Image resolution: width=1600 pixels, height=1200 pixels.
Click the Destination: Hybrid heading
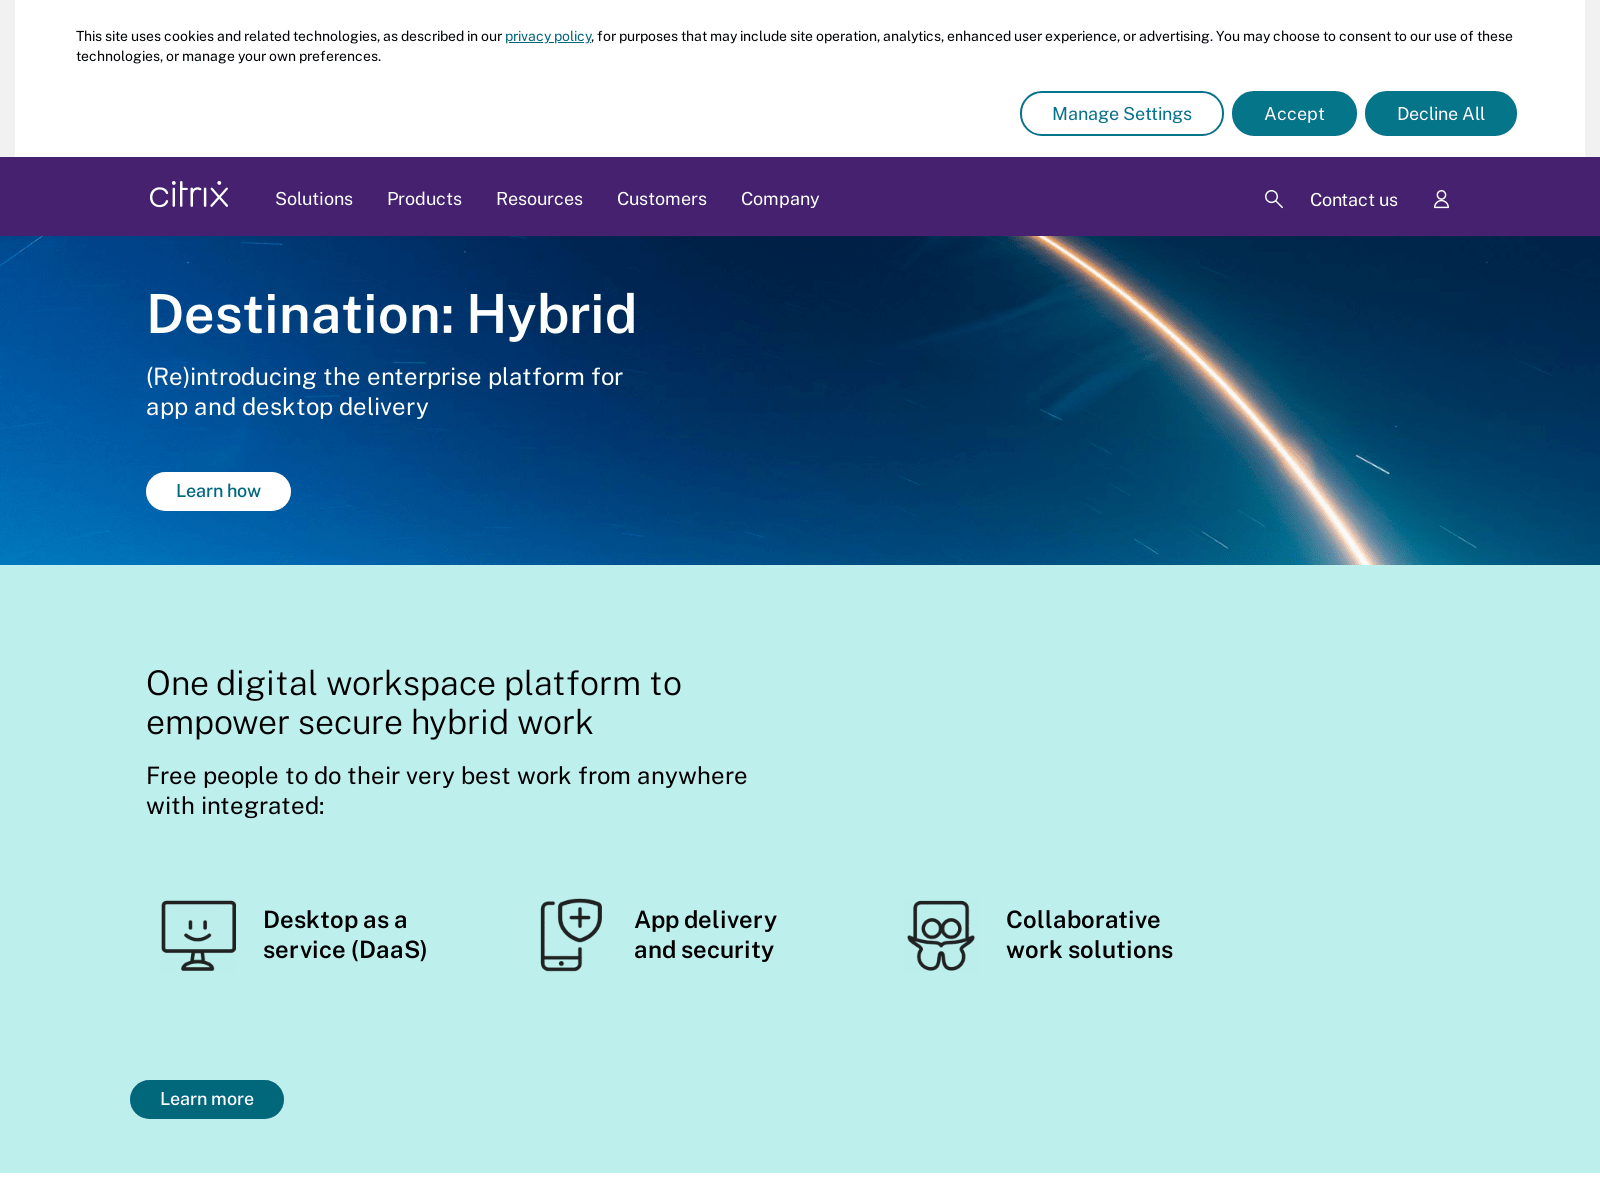tap(392, 314)
